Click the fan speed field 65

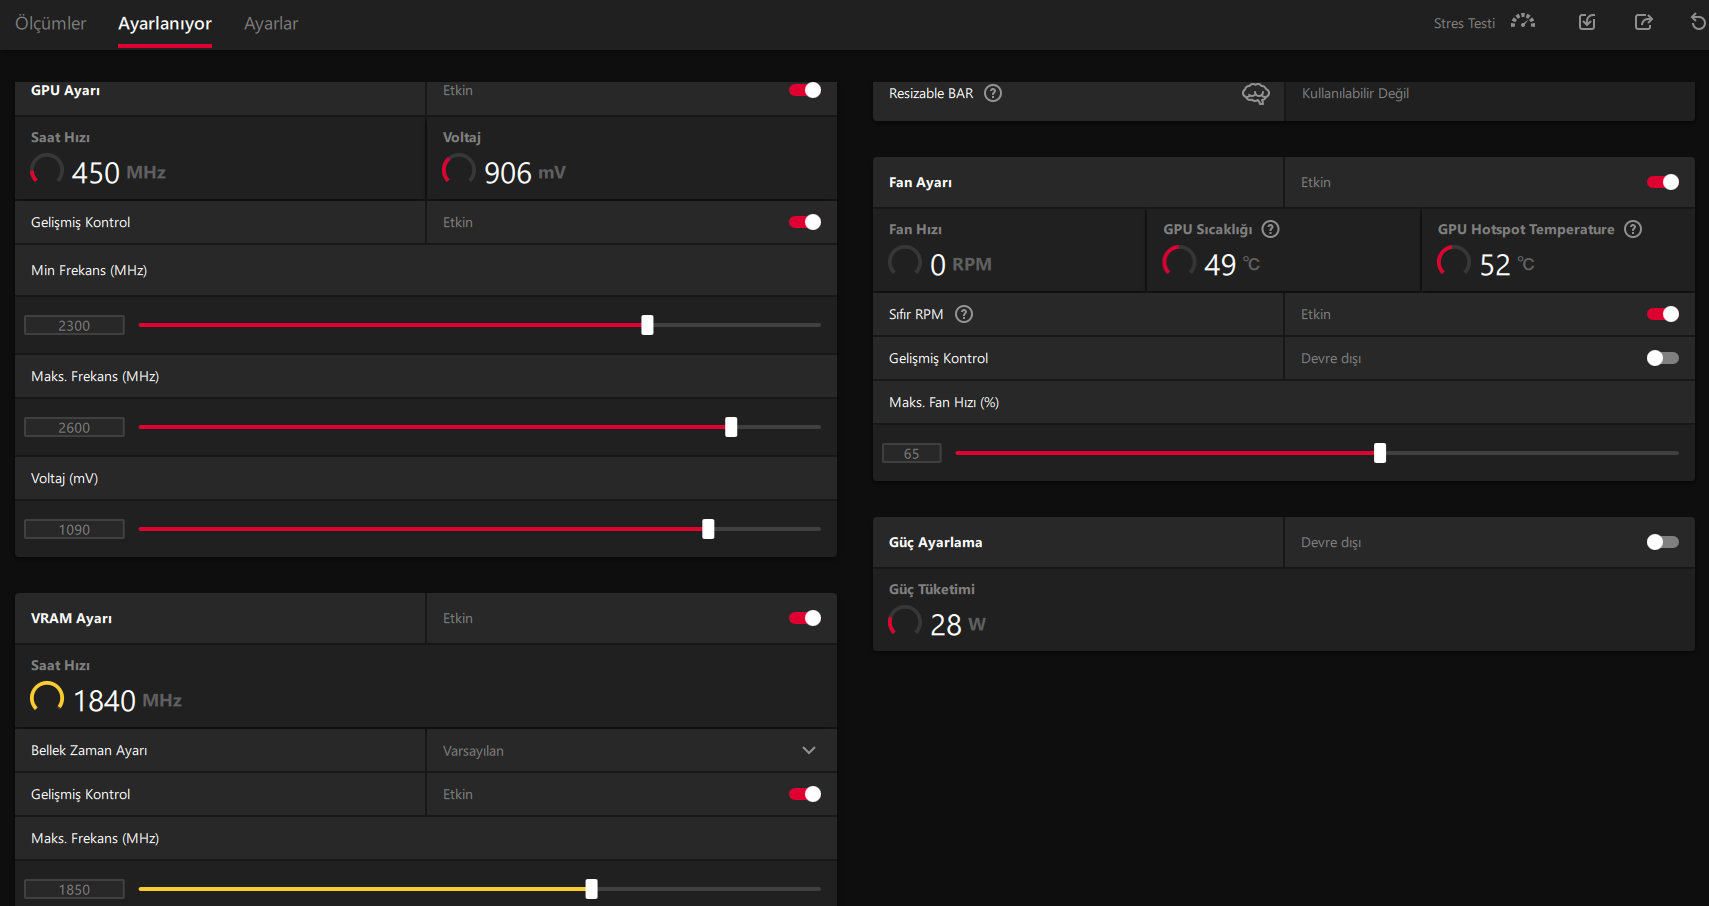tap(911, 453)
